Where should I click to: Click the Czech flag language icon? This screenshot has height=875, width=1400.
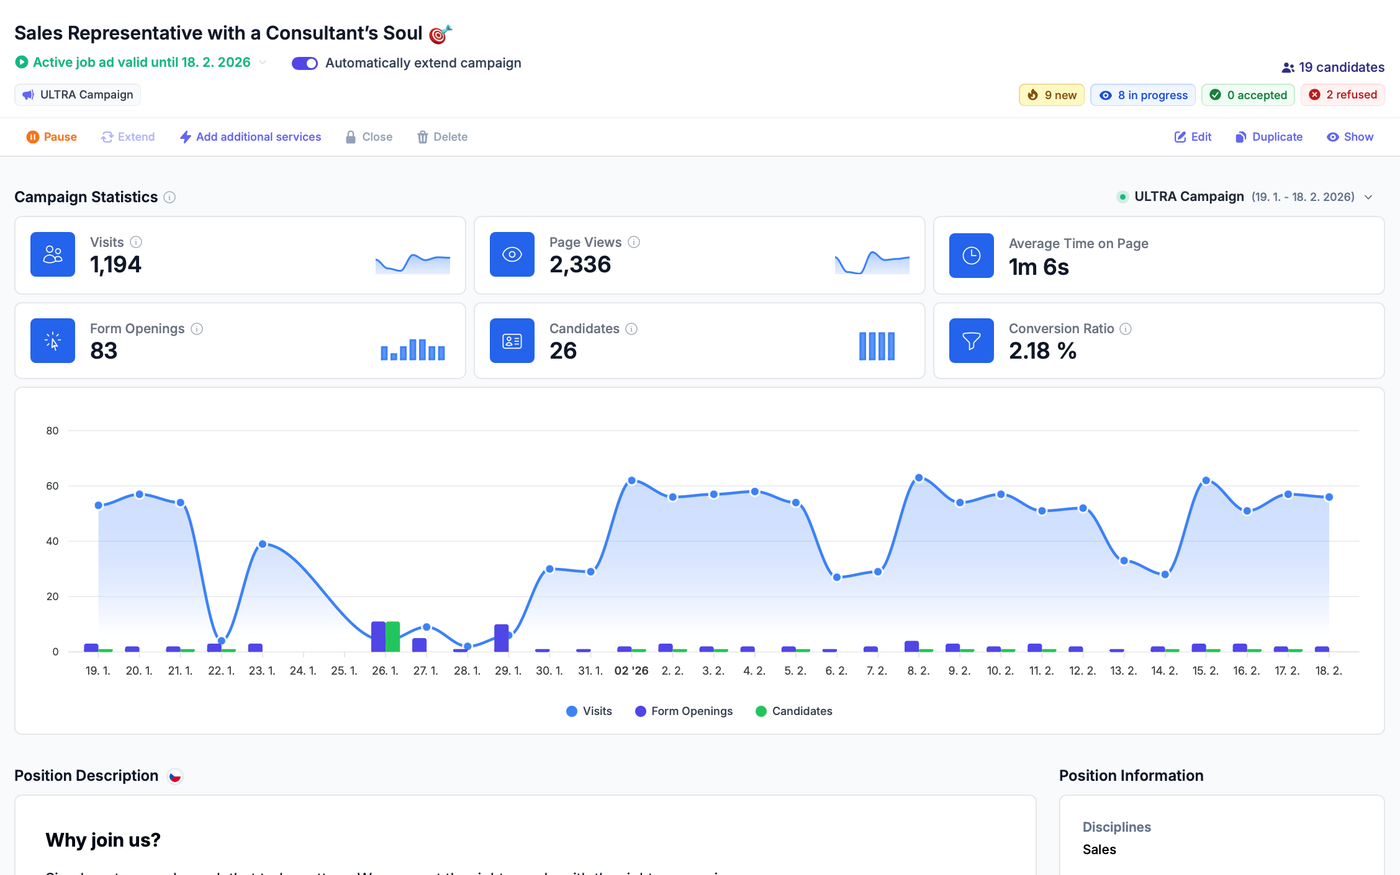point(175,776)
